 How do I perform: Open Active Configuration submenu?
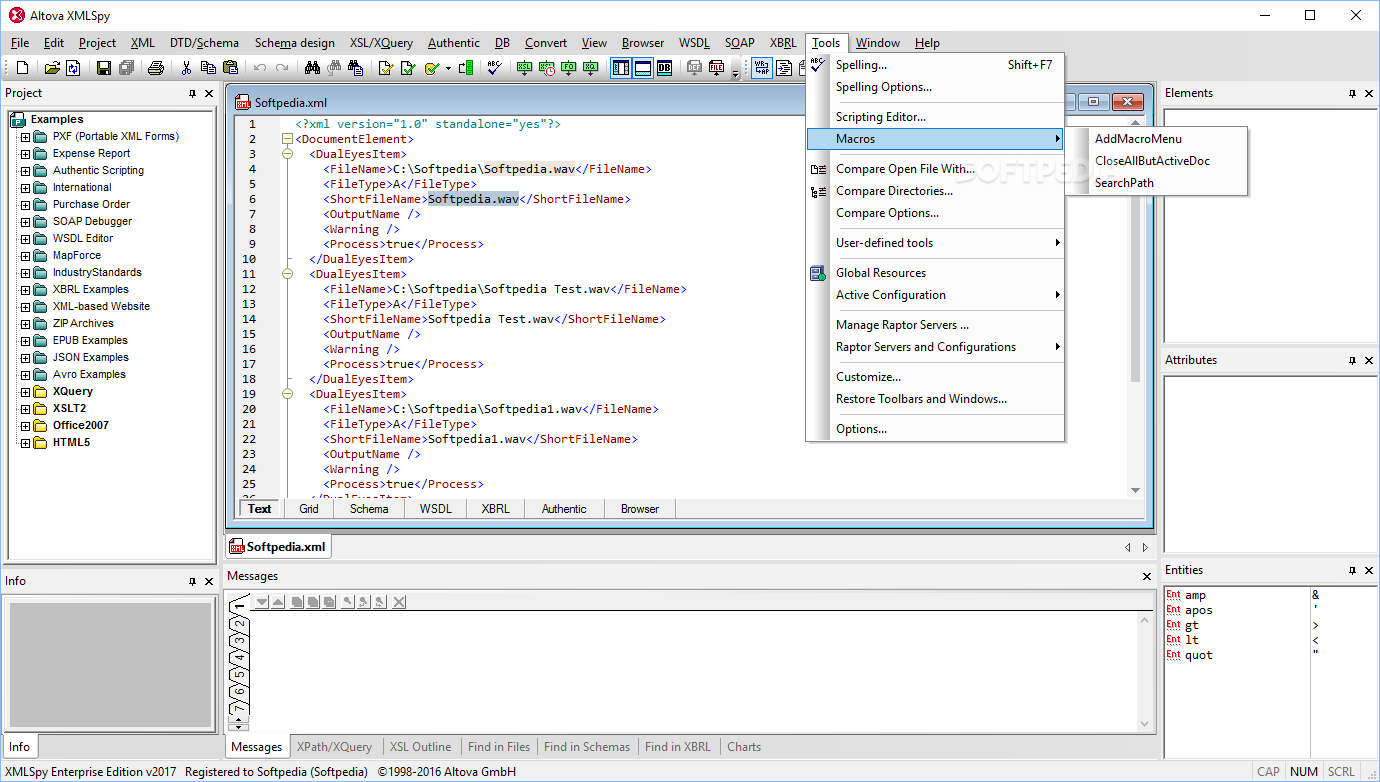pos(935,295)
